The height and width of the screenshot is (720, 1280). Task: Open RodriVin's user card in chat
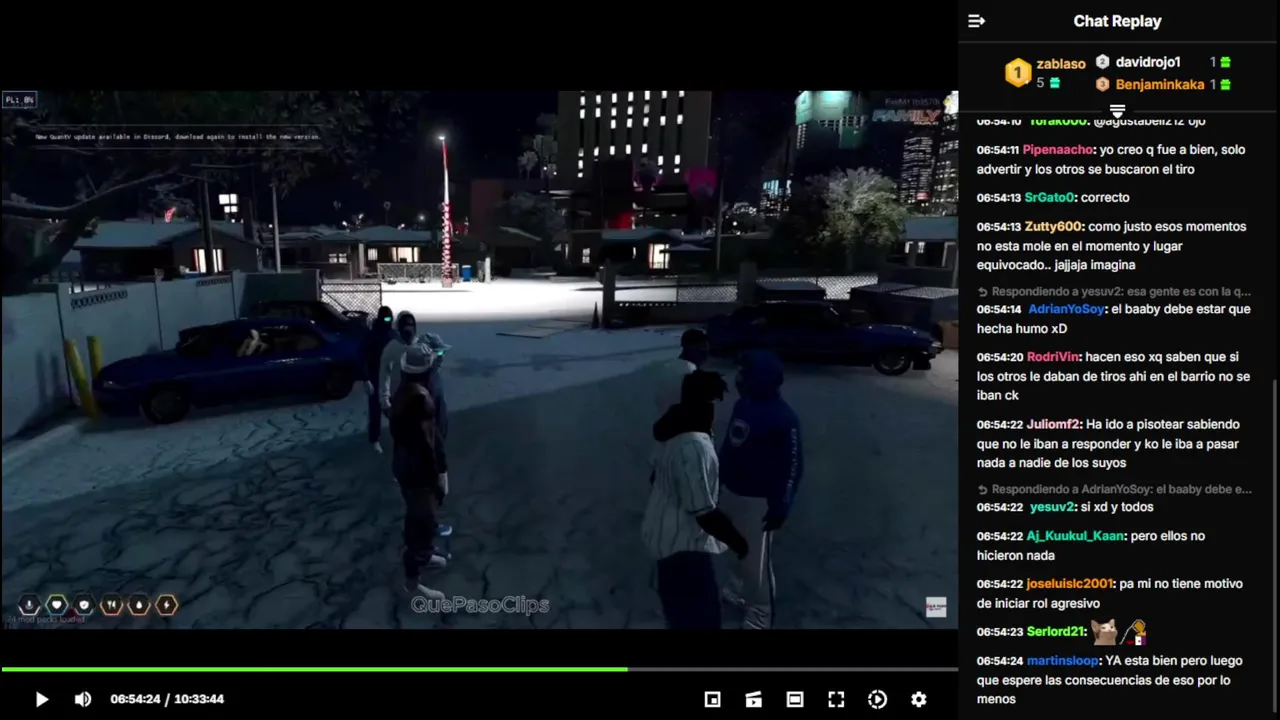point(1053,357)
